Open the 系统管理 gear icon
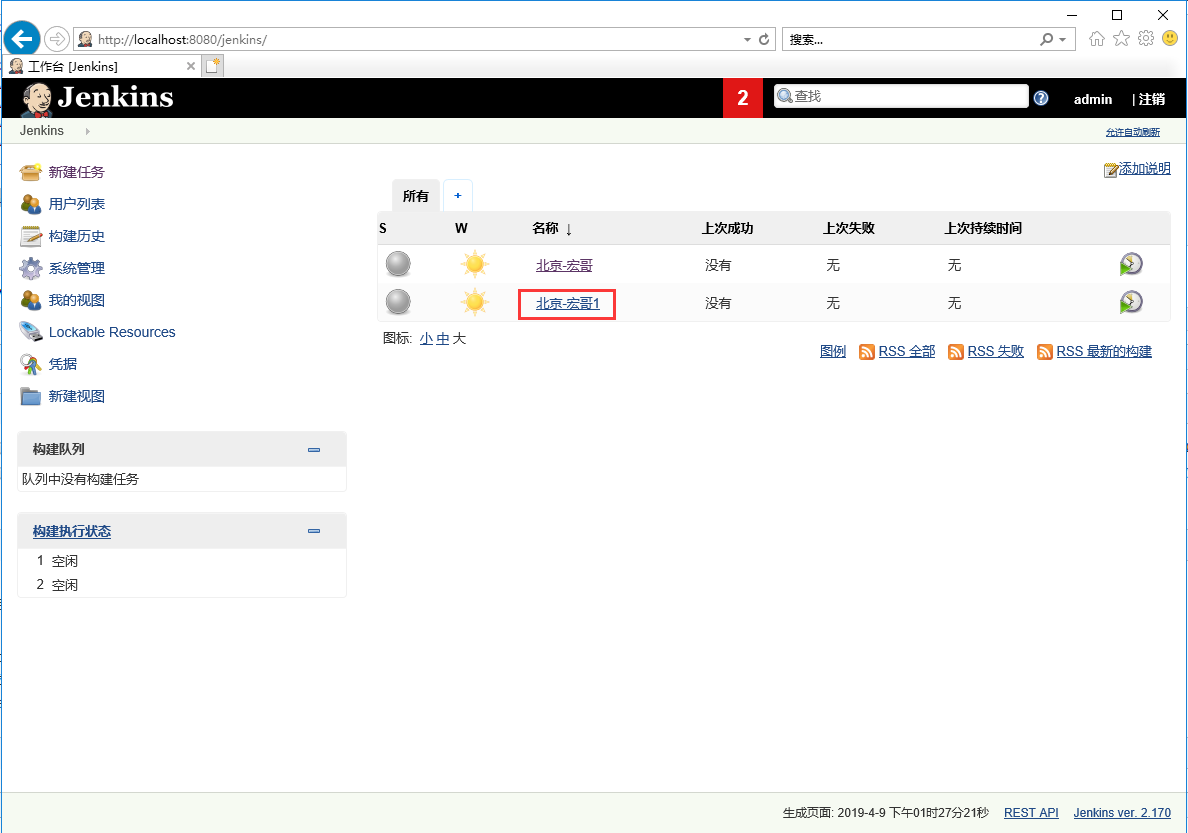Screen dimensions: 1188x833 (31, 268)
